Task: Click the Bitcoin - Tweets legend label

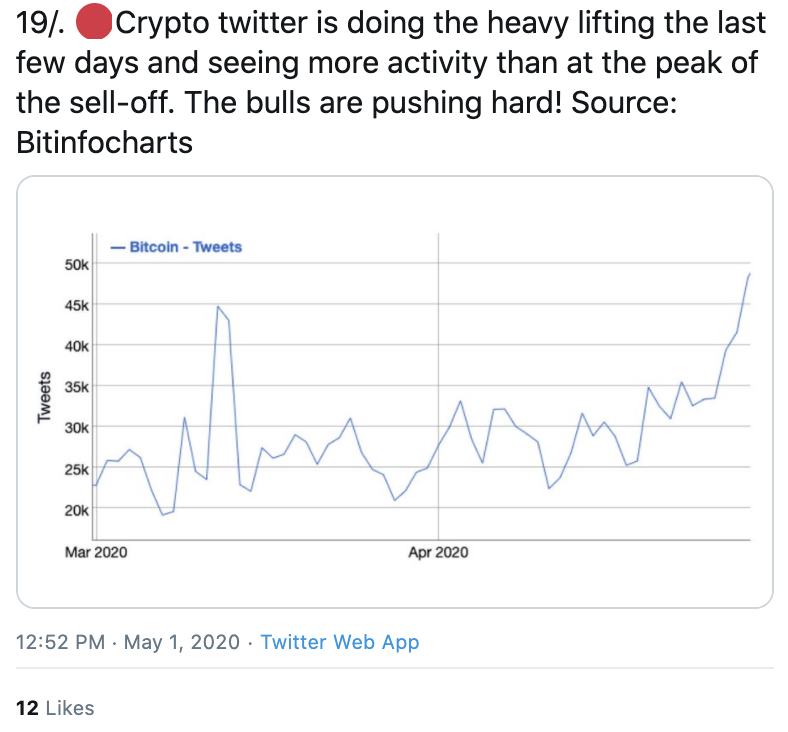Action: (186, 247)
